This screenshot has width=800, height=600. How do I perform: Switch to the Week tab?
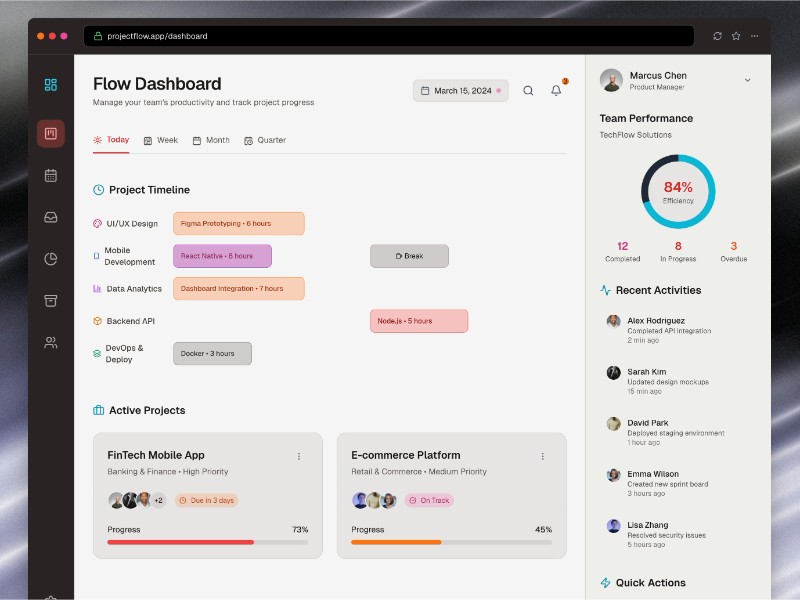(162, 140)
